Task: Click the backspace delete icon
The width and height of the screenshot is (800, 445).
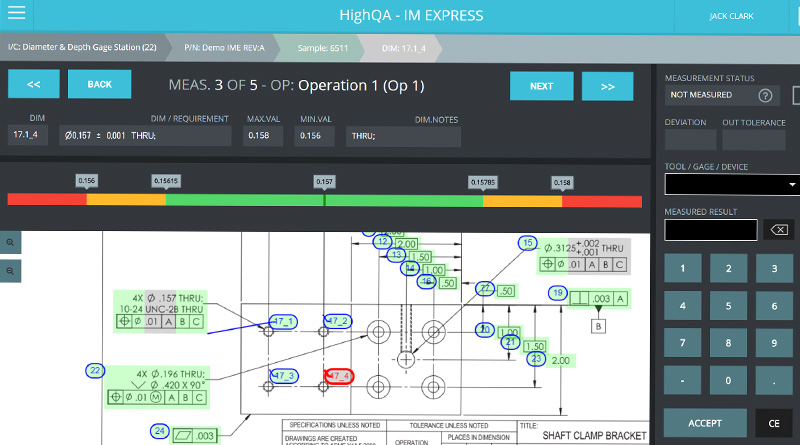Action: pos(779,230)
